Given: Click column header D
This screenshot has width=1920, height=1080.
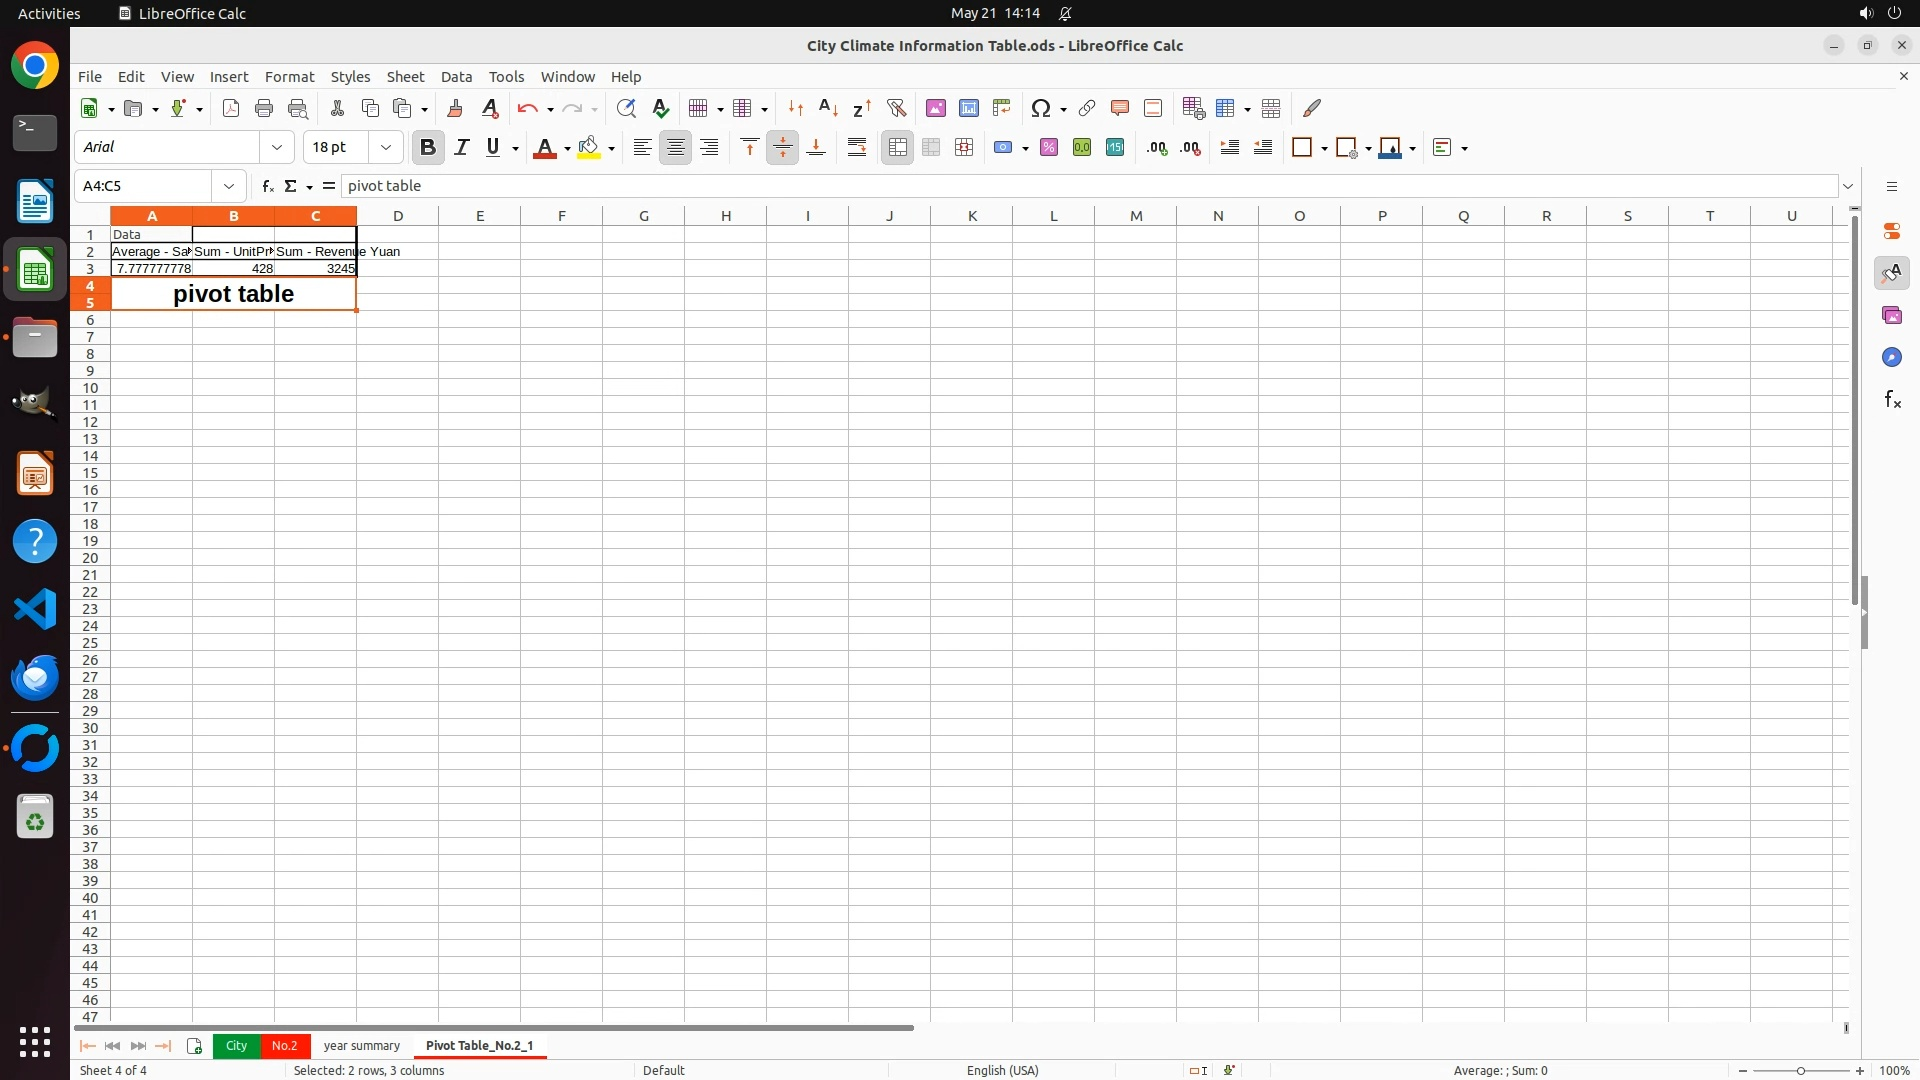Looking at the screenshot, I should (x=398, y=216).
